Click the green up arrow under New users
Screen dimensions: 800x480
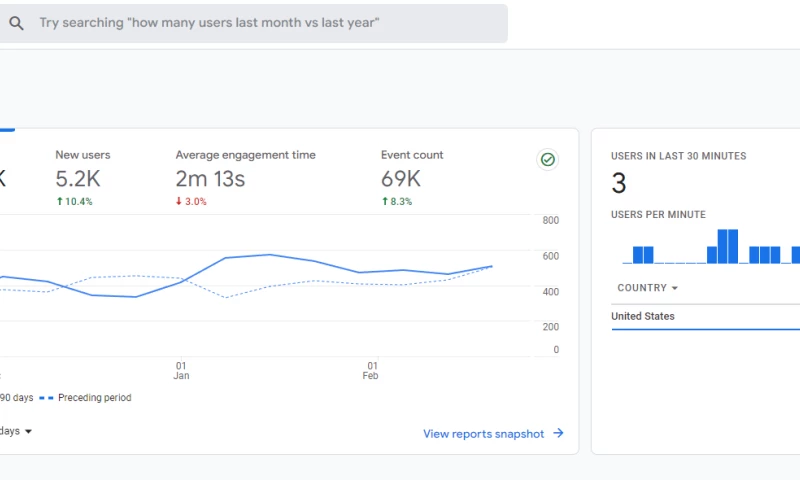coord(59,202)
